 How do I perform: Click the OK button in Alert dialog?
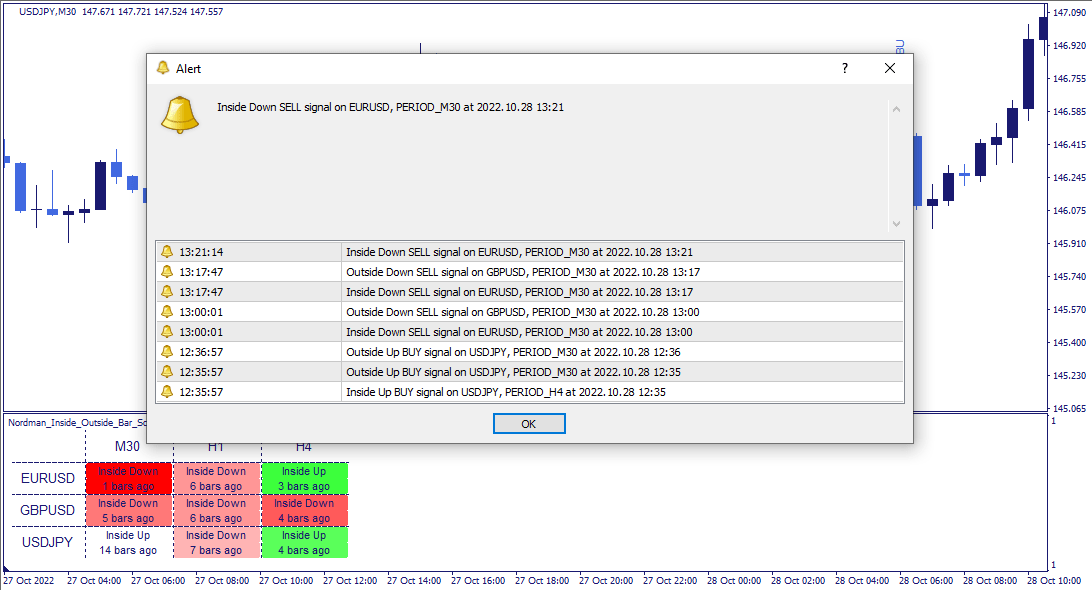pos(529,424)
